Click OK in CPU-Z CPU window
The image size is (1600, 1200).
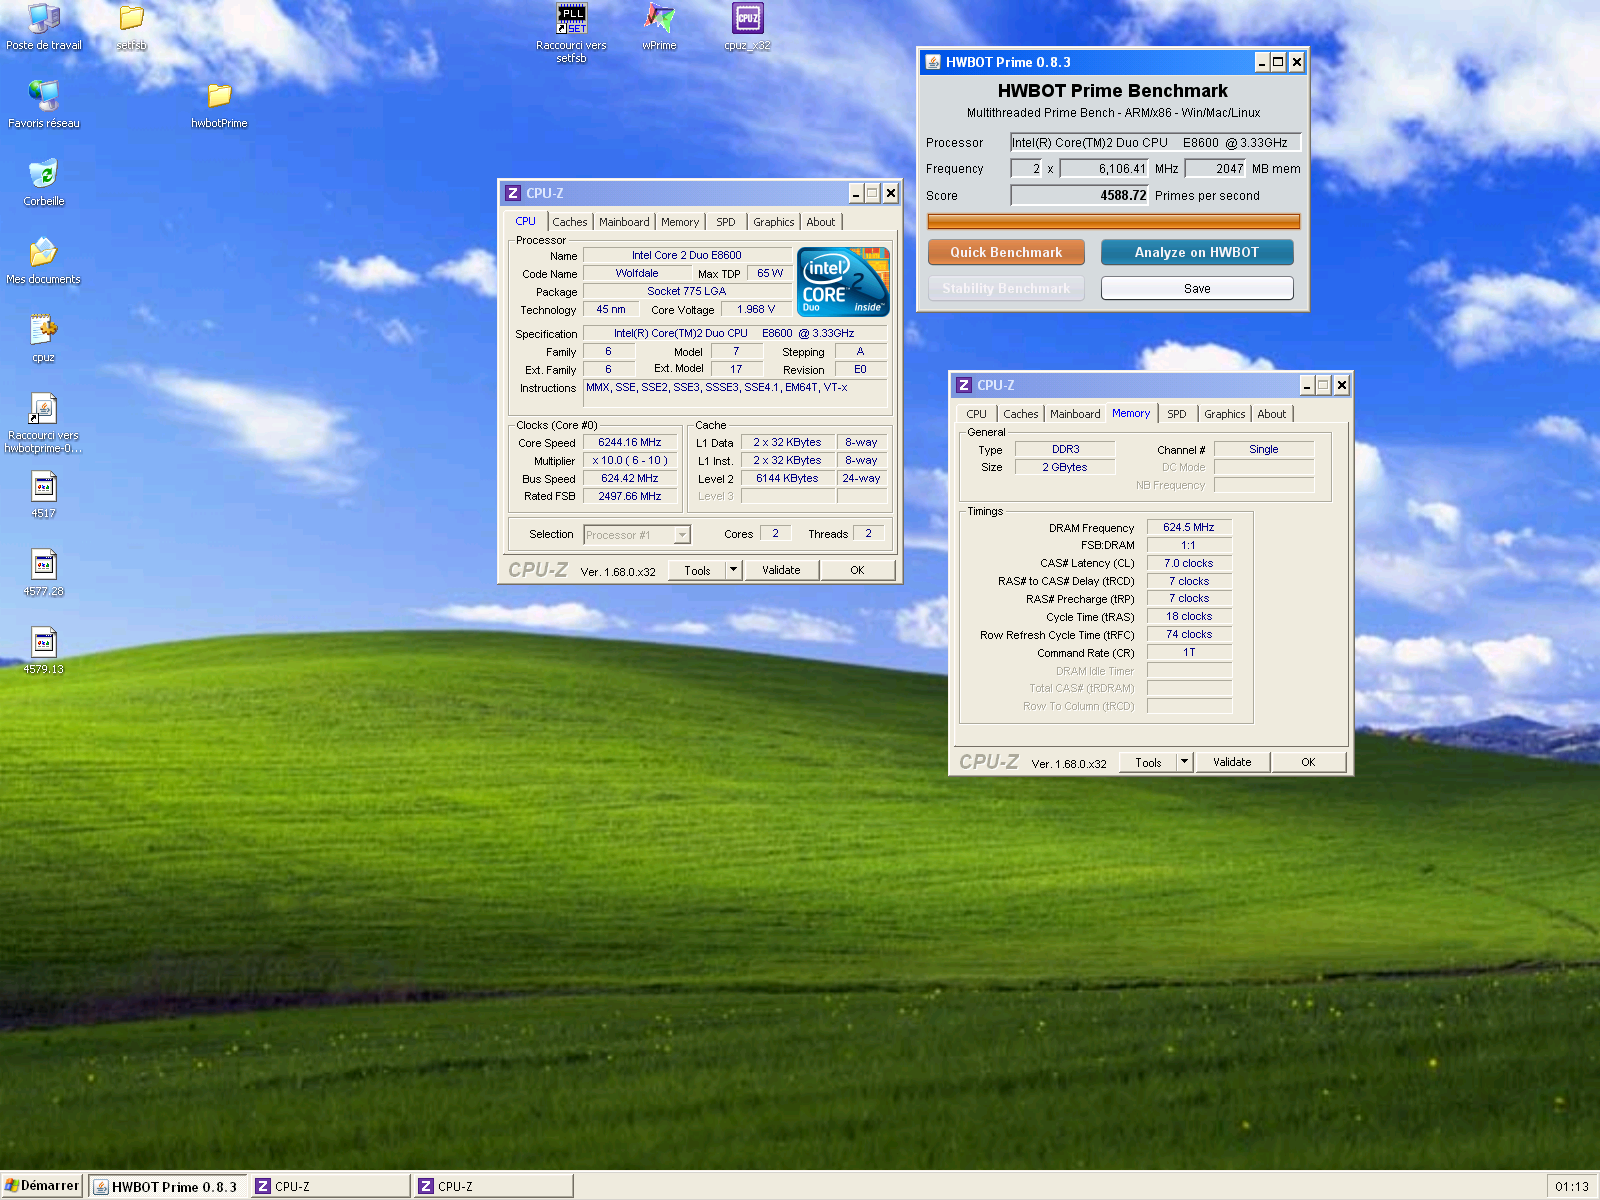pos(857,570)
